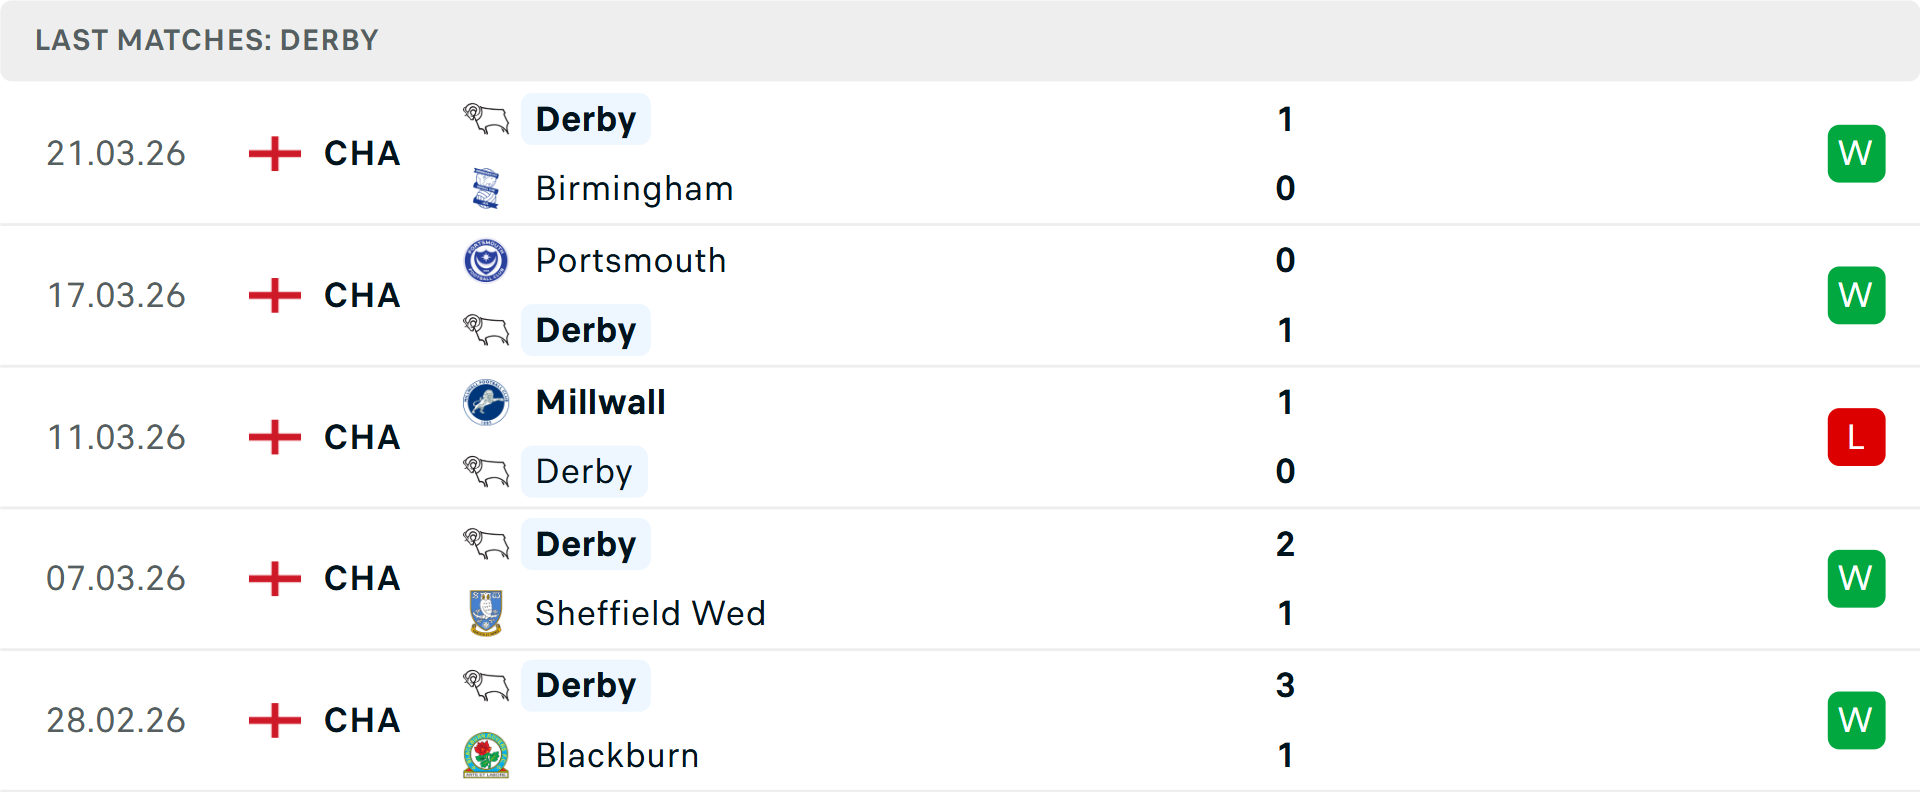
Task: Open the highlighted Derby team link
Action: coord(586,119)
